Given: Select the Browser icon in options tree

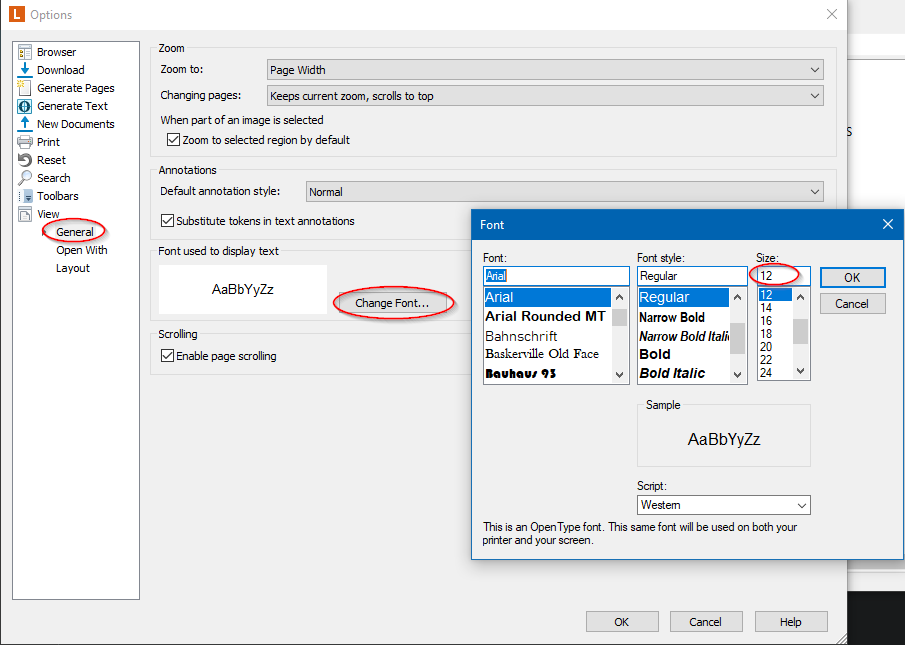Looking at the screenshot, I should click(25, 52).
